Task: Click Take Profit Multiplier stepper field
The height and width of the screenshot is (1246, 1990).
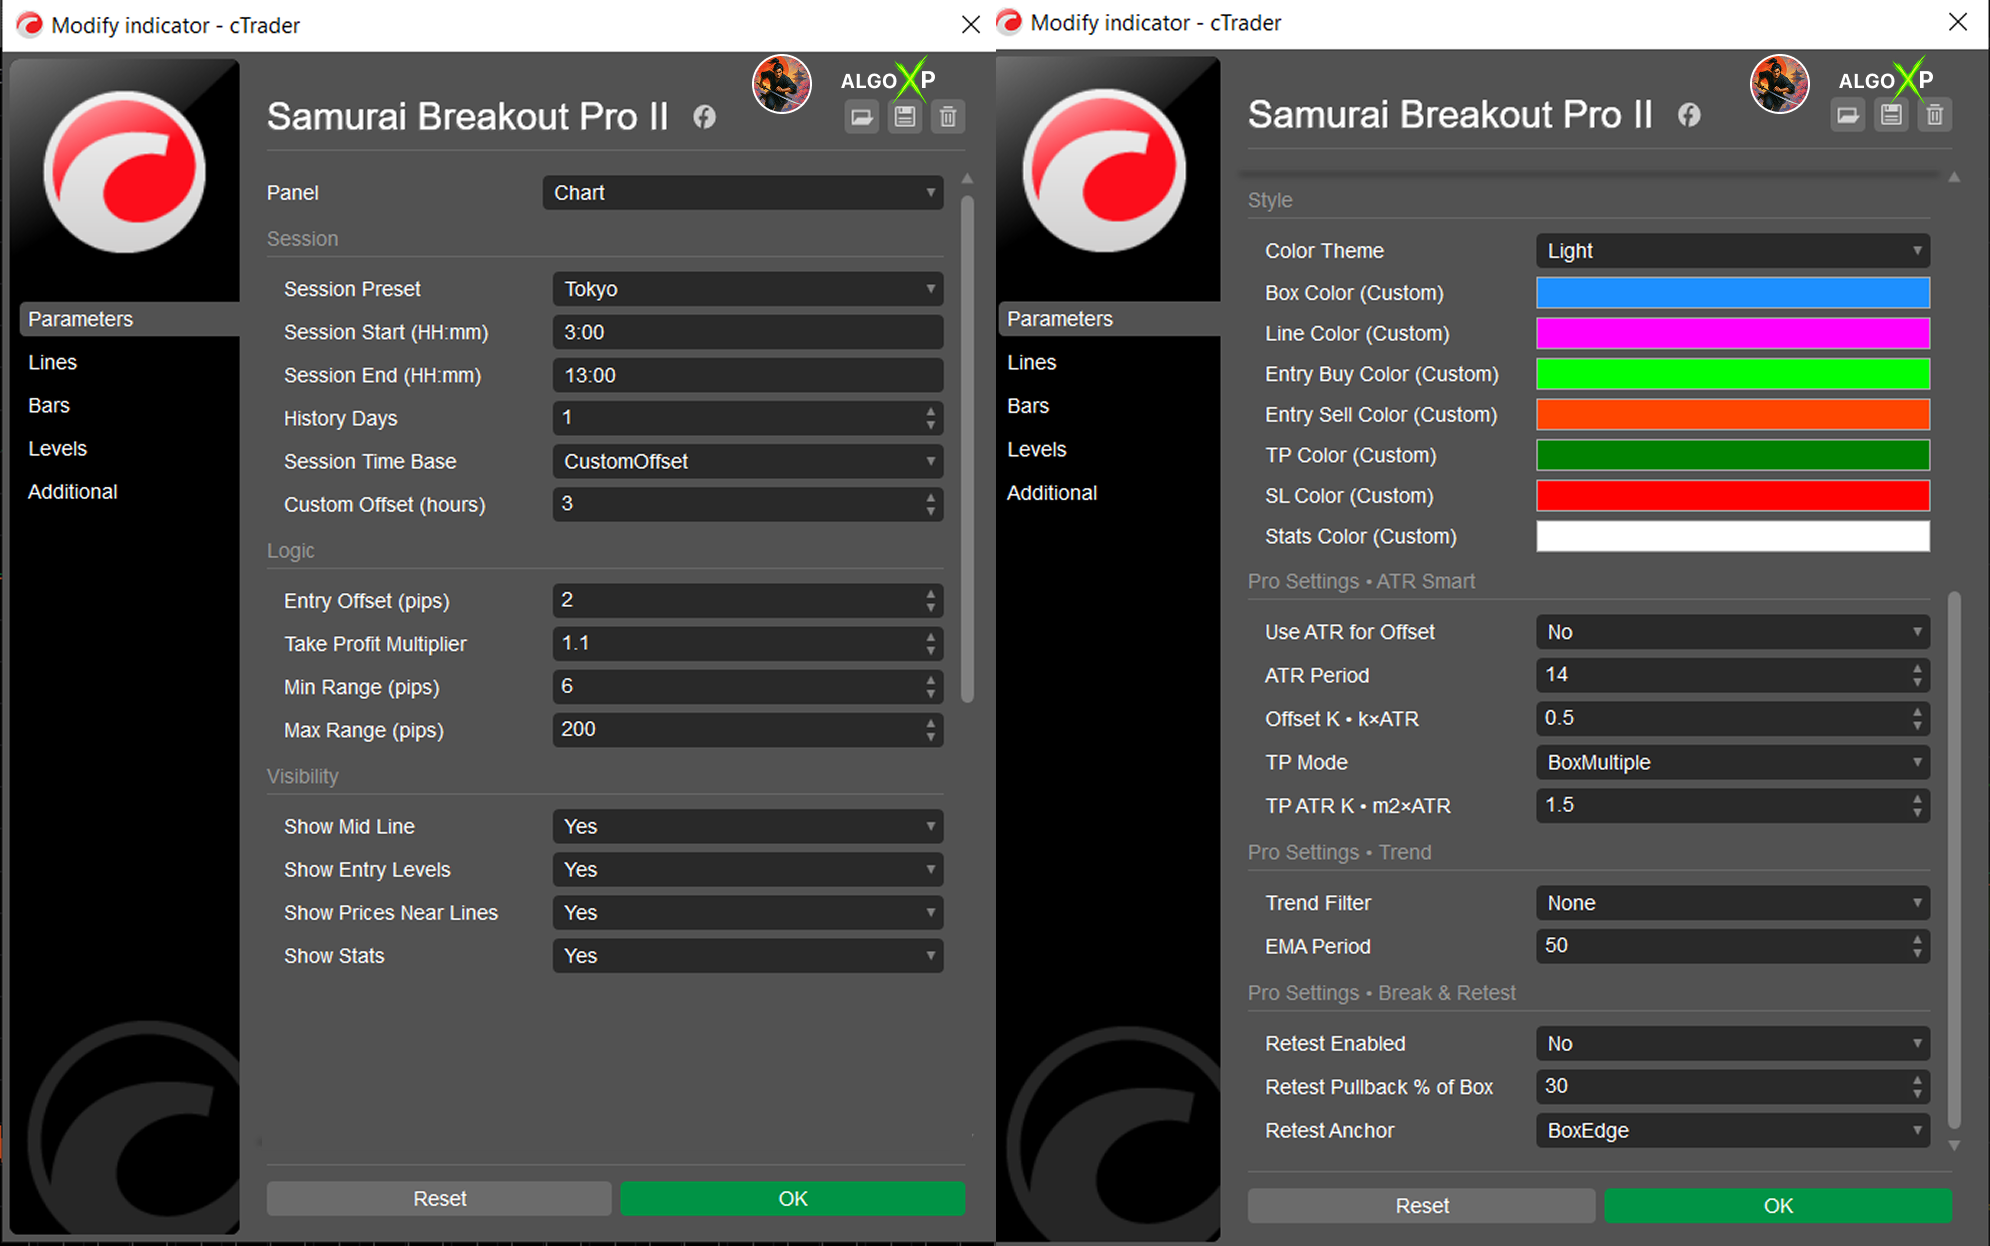Action: [748, 644]
